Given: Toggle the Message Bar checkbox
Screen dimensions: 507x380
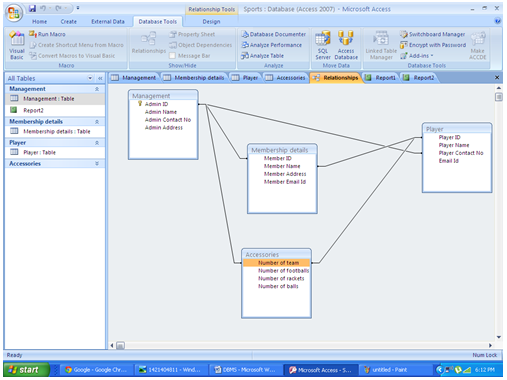Looking at the screenshot, I should click(x=172, y=56).
